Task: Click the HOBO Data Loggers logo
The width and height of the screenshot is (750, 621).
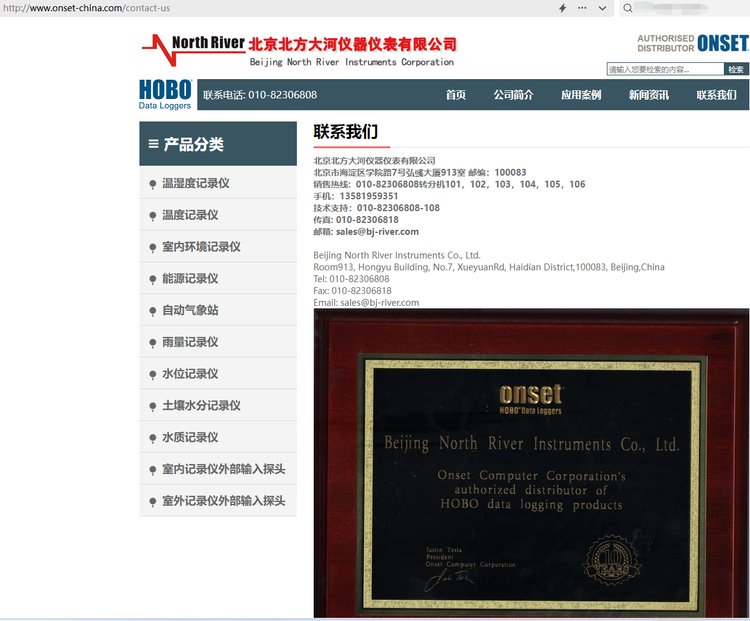Action: (165, 94)
